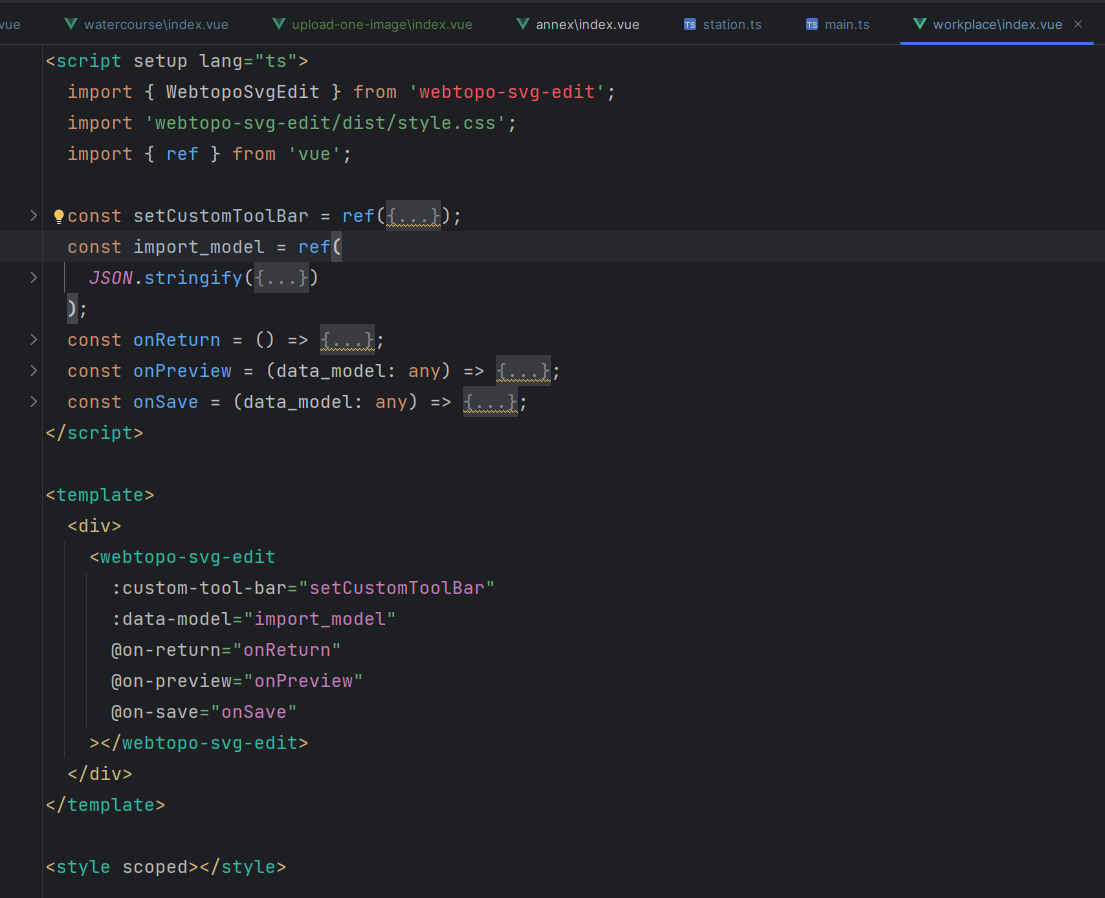
Task: Expand folded body of onPreview
Action: coord(523,371)
